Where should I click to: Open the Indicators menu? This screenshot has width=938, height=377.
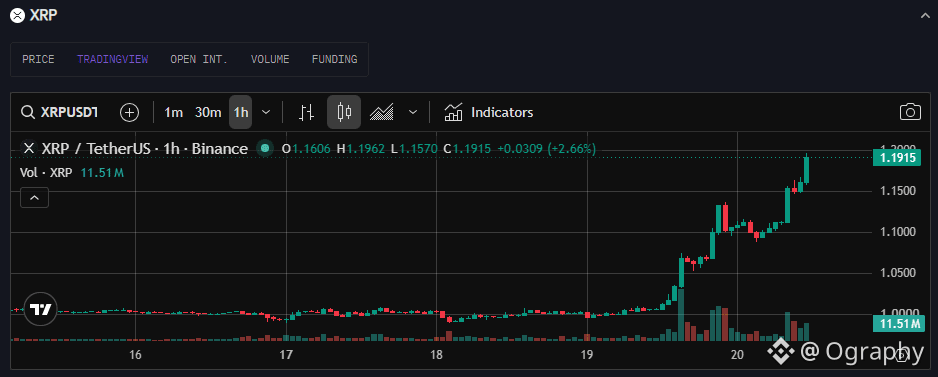click(x=489, y=112)
